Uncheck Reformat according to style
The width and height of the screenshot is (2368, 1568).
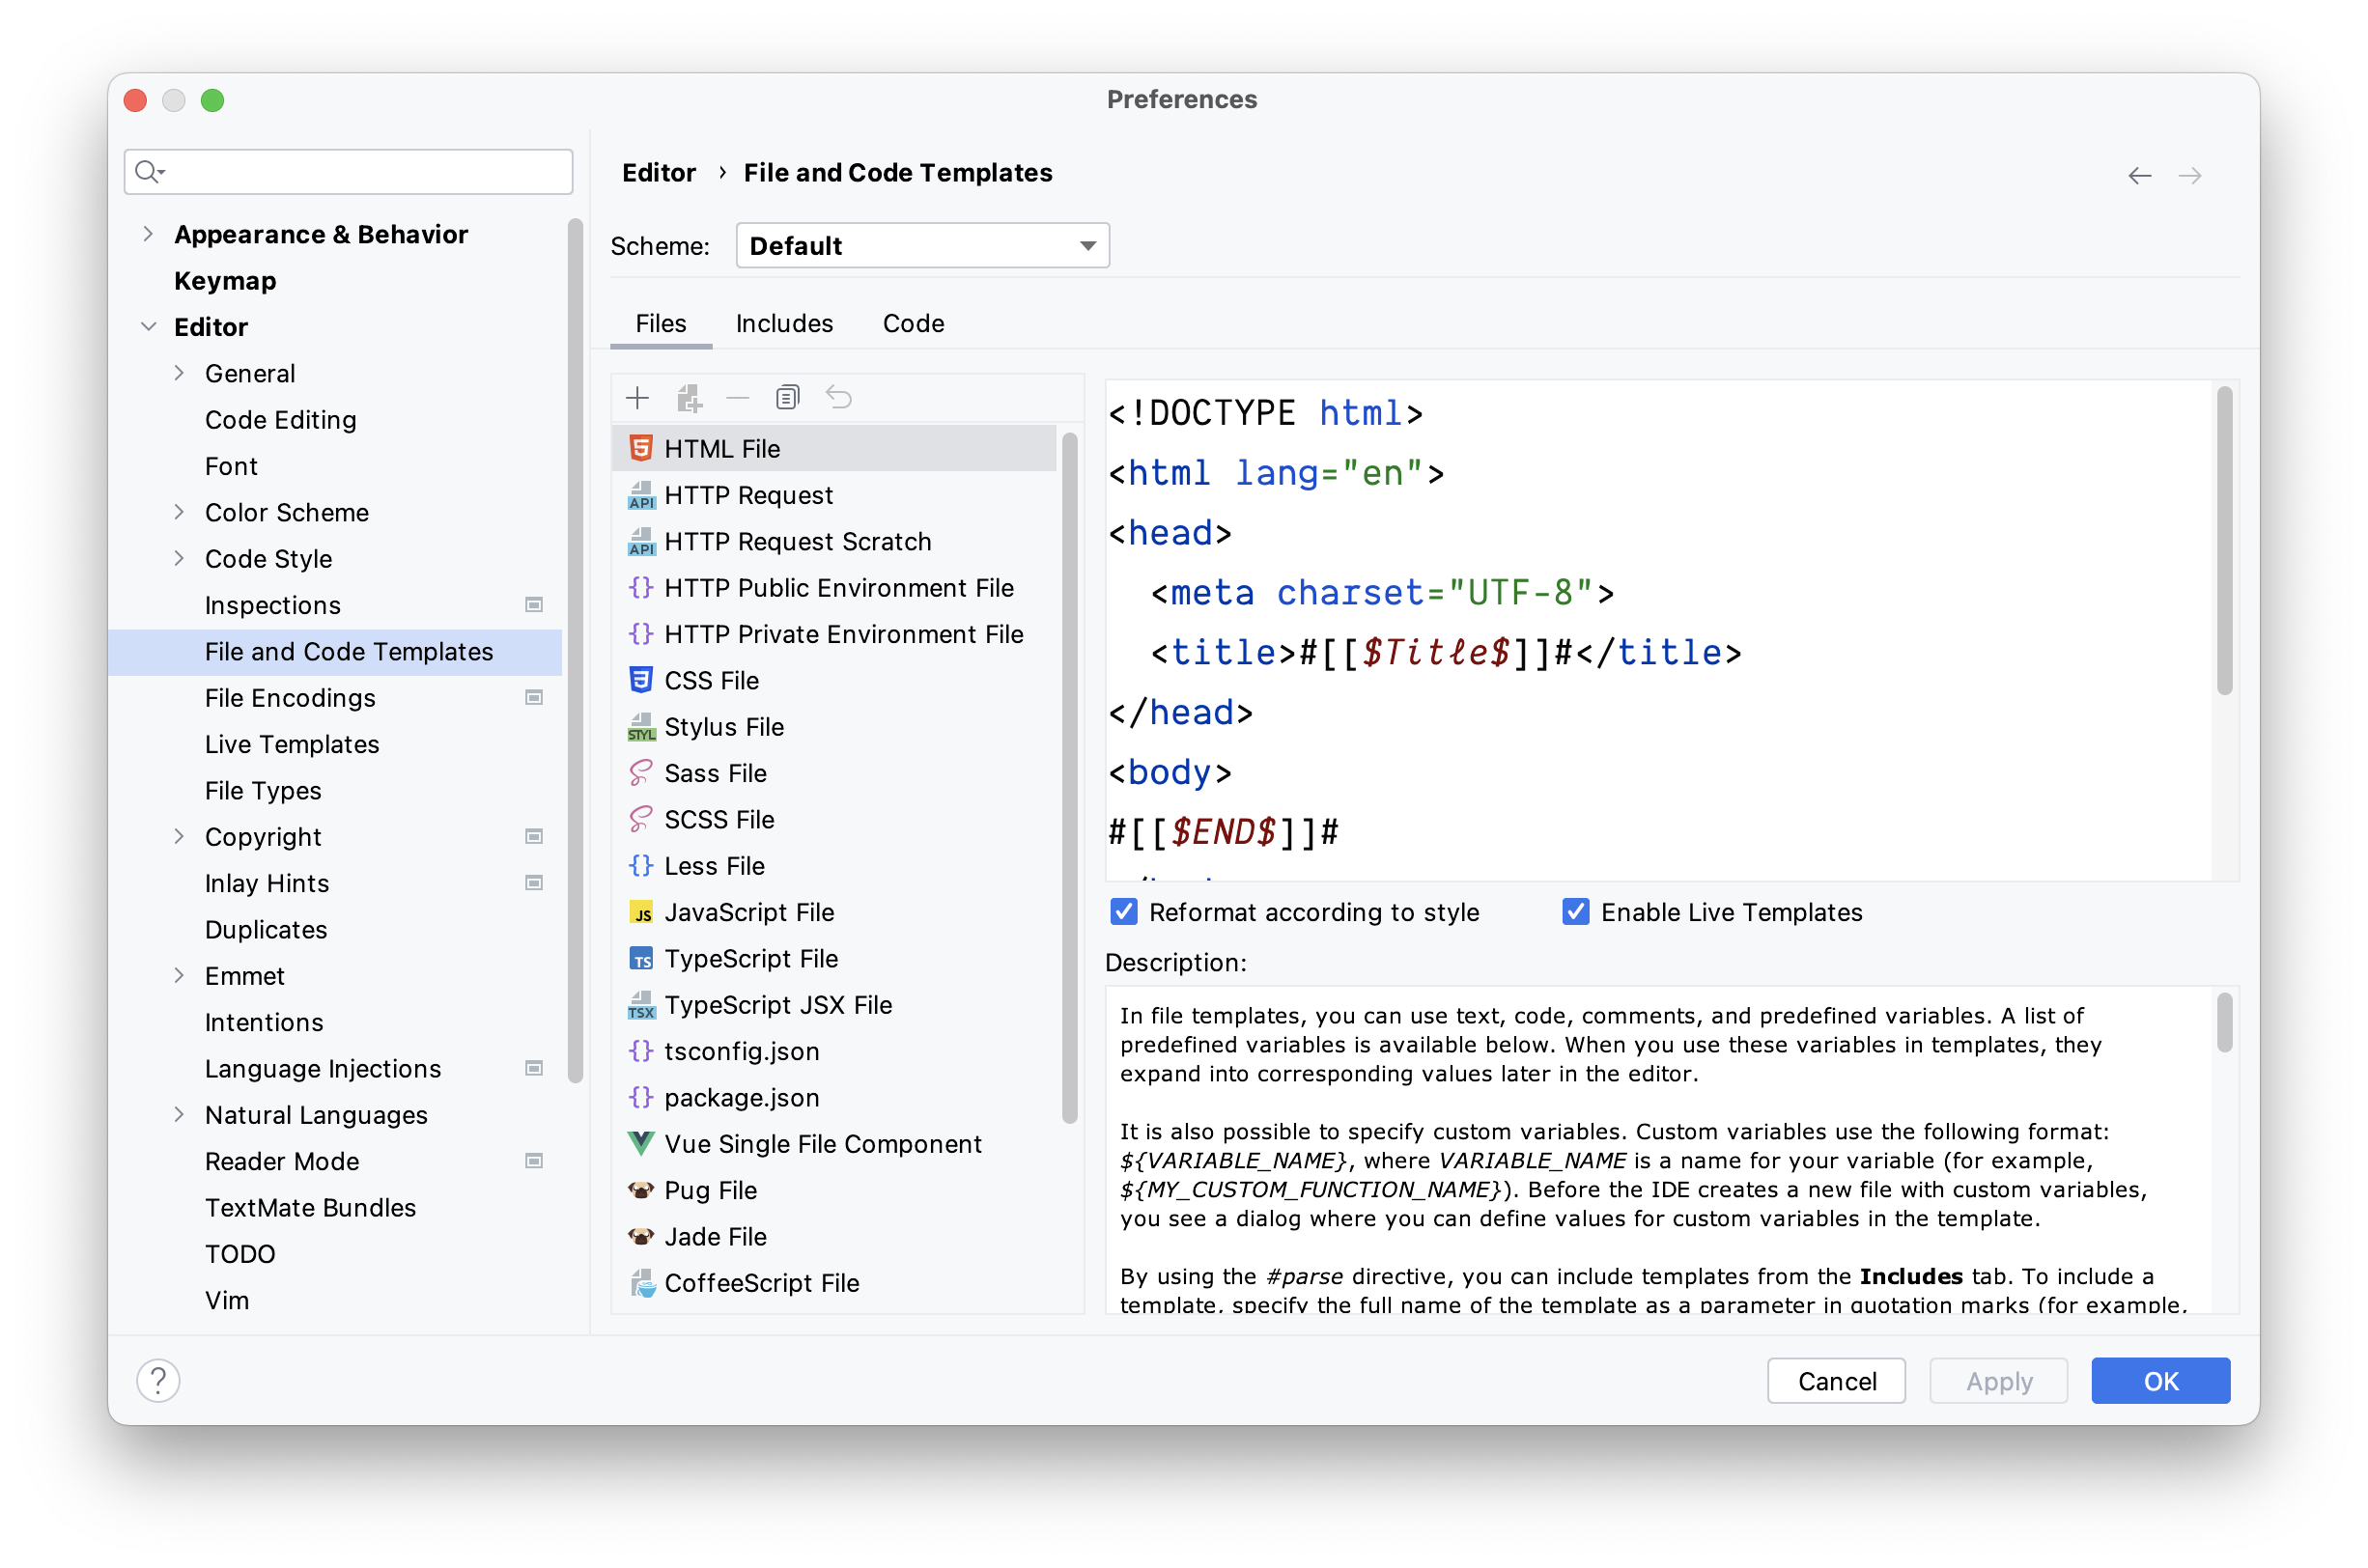pos(1124,911)
